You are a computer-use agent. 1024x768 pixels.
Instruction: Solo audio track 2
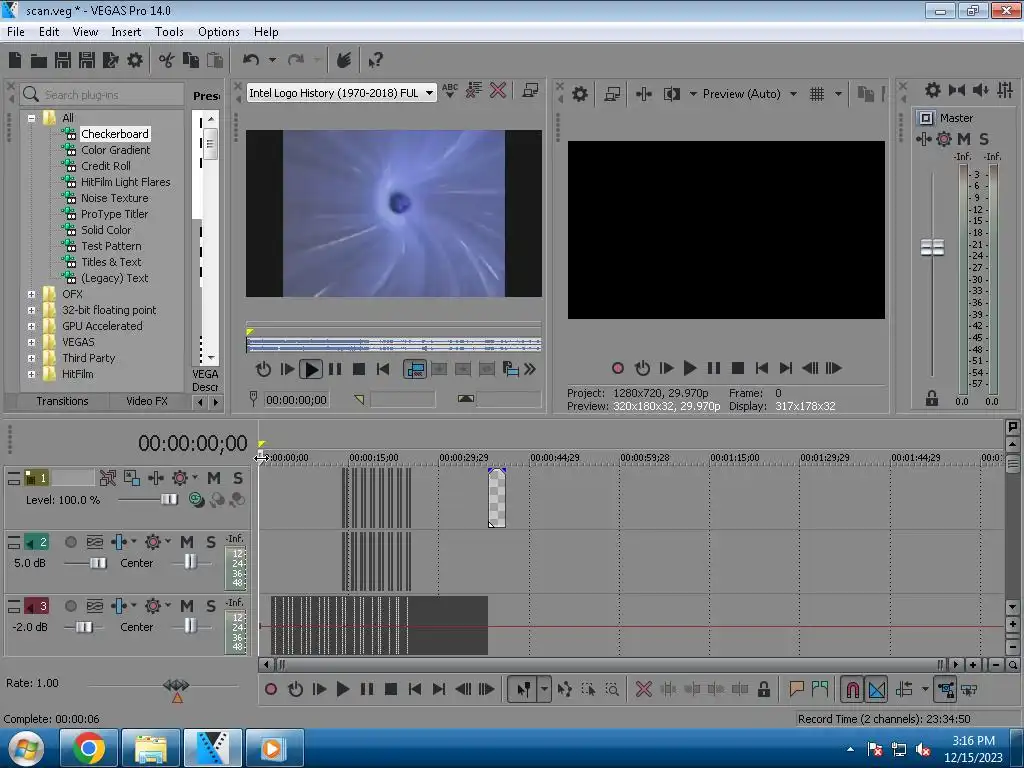[211, 542]
